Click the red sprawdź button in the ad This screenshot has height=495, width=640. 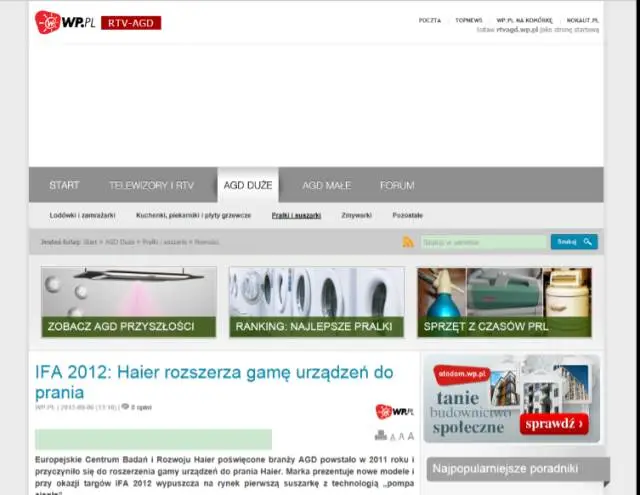pos(554,424)
